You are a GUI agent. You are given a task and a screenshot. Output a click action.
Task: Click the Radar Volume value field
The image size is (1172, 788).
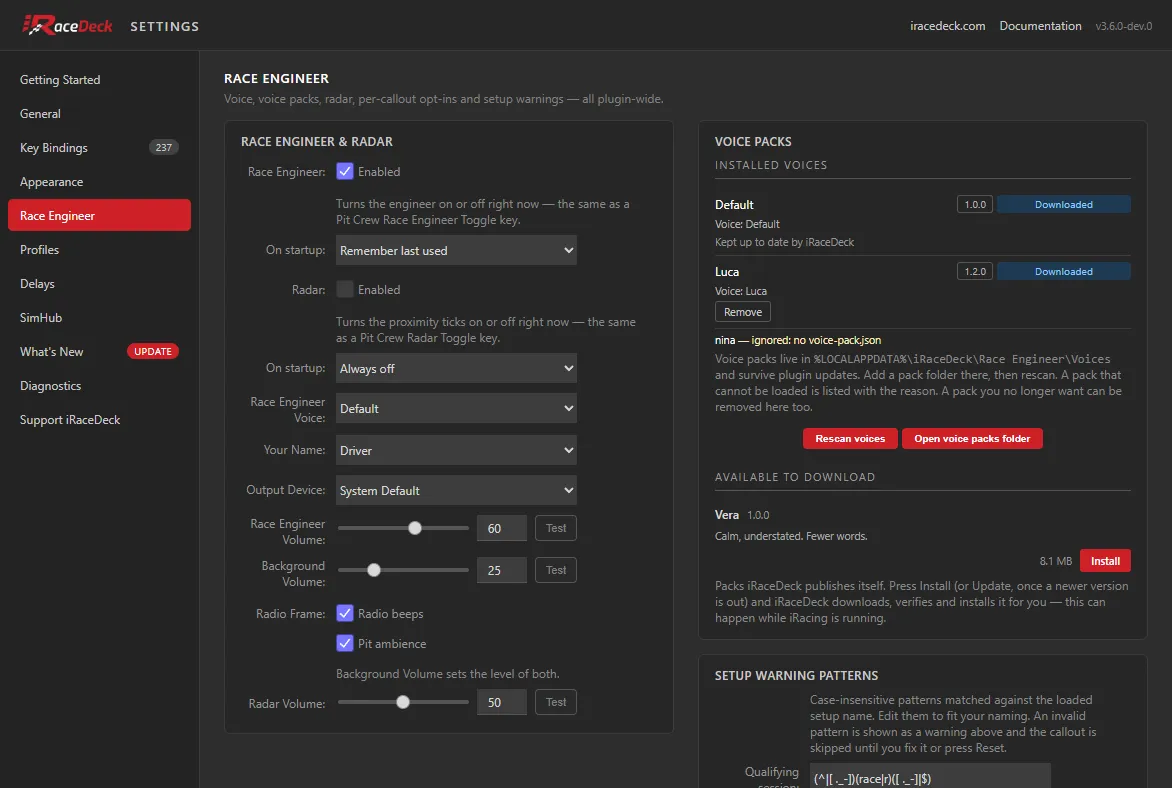tap(502, 702)
